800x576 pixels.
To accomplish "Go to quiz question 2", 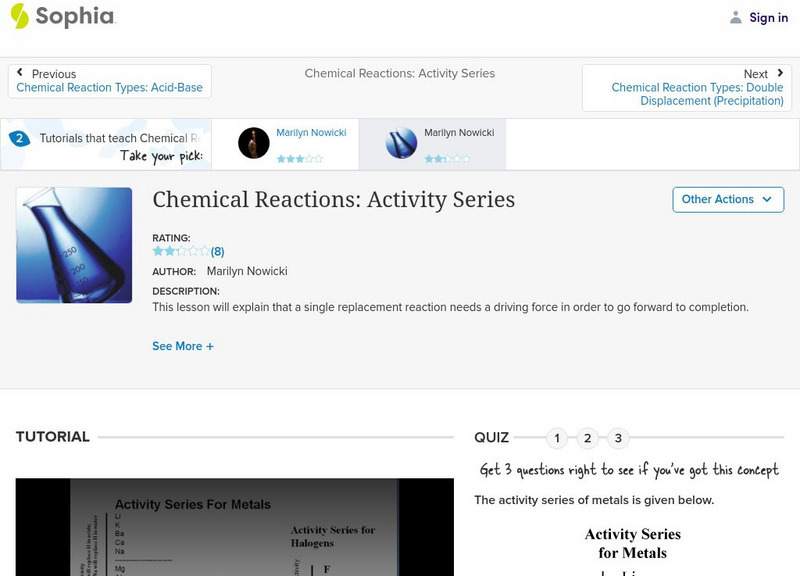I will coord(588,438).
